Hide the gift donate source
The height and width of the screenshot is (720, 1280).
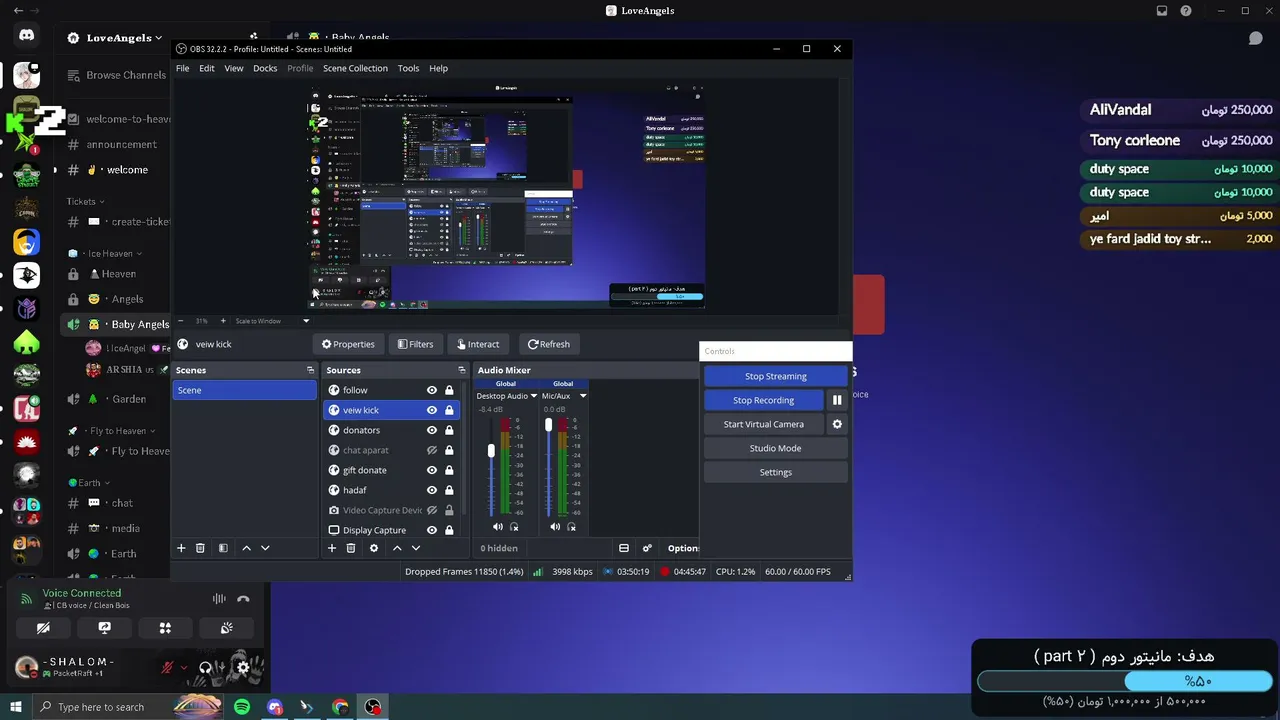coord(432,470)
